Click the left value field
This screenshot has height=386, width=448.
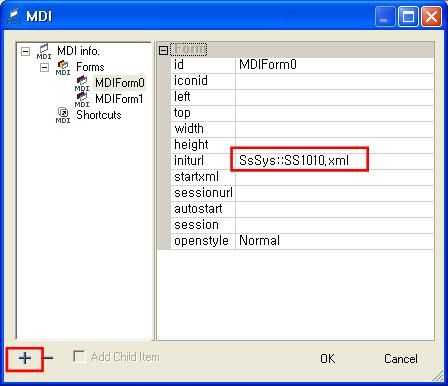(335, 97)
